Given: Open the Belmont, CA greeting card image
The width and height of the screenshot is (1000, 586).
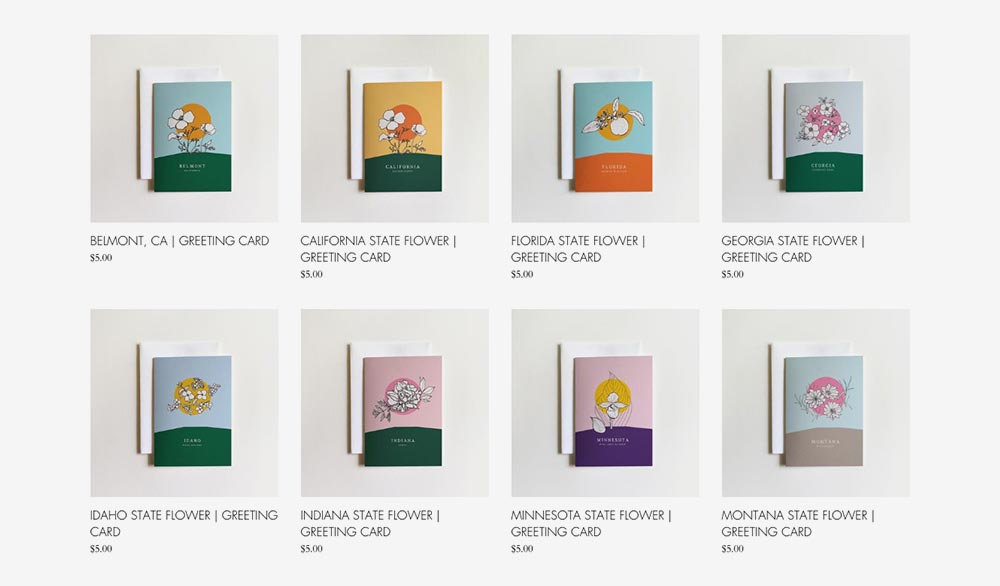Looking at the screenshot, I should 184,128.
